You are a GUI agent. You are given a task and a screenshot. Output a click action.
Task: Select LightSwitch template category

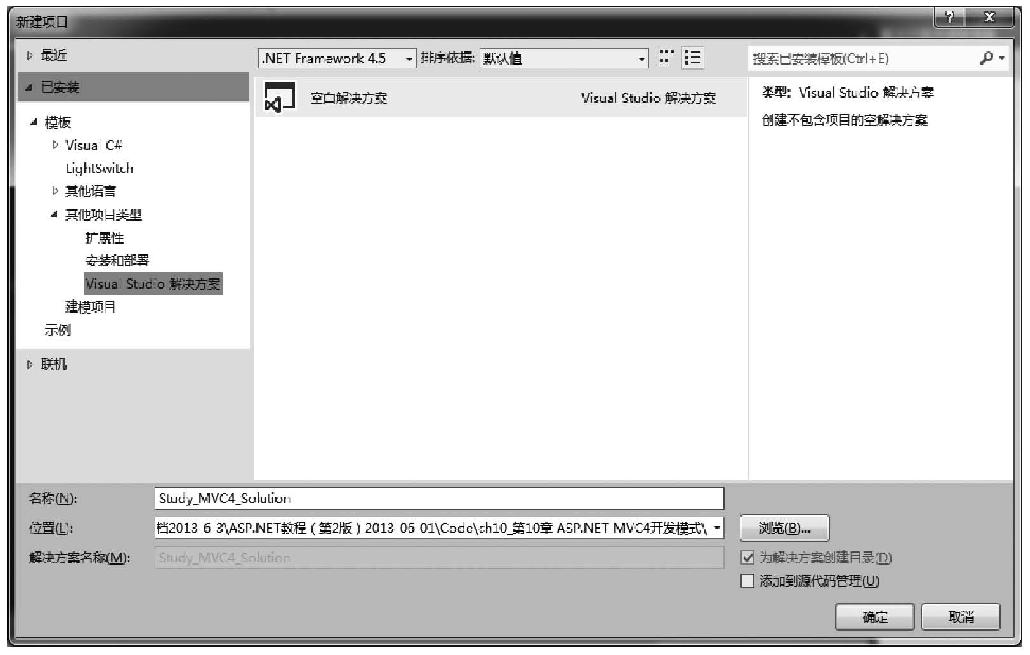click(99, 168)
